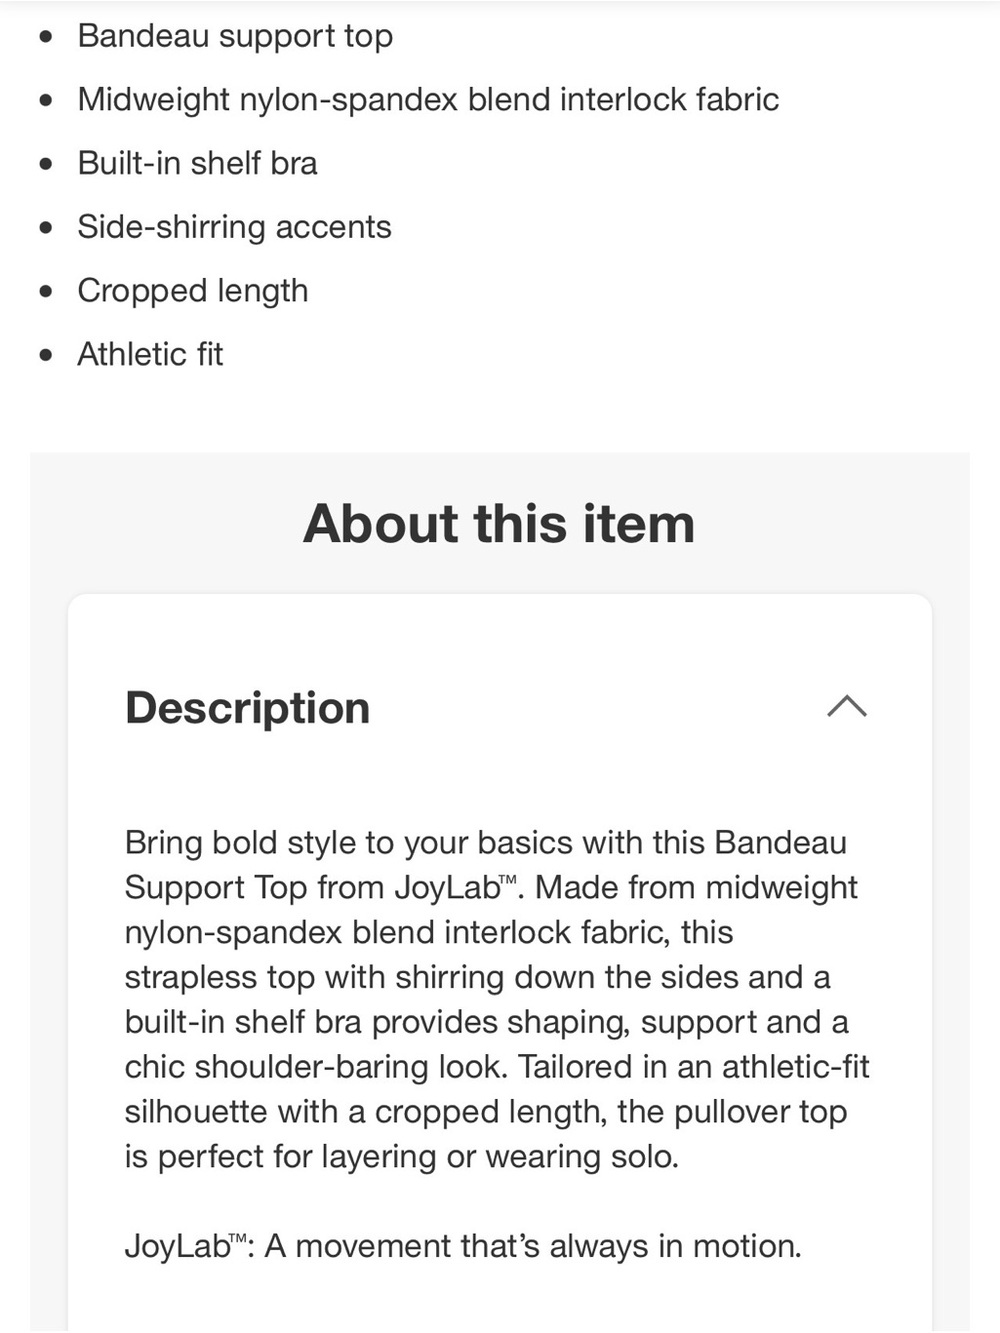Tap the Description section heading

(x=247, y=708)
